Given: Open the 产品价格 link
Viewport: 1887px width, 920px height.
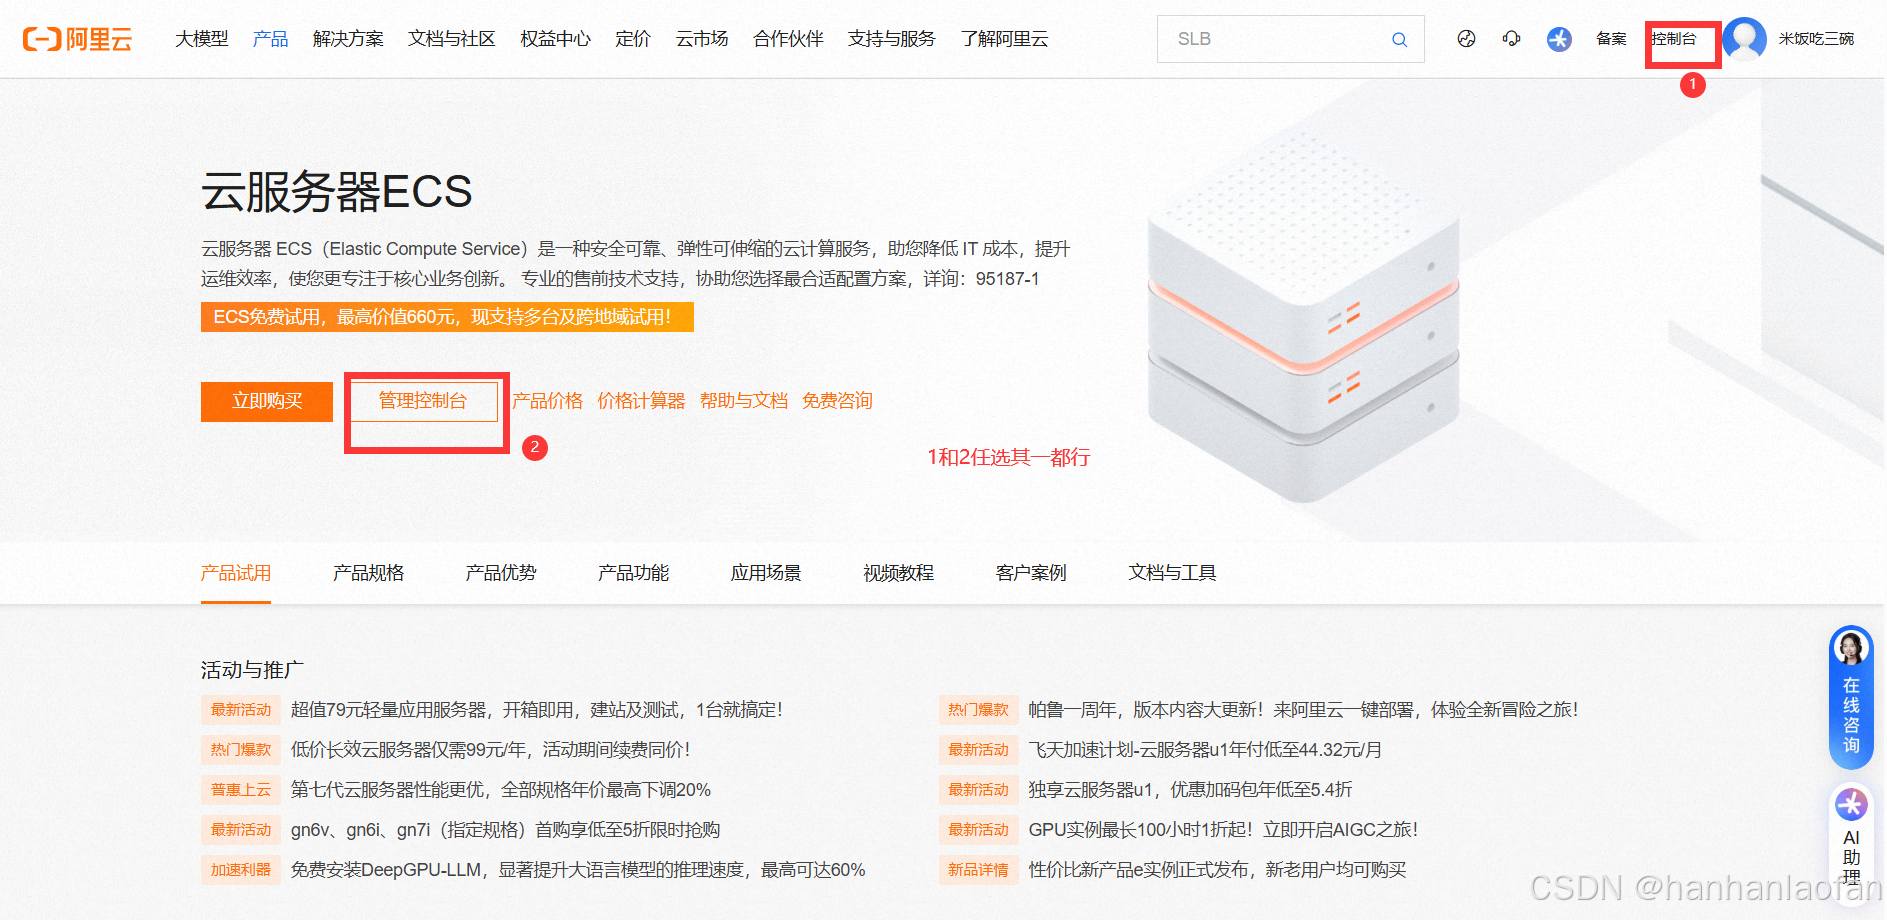Looking at the screenshot, I should (x=548, y=401).
